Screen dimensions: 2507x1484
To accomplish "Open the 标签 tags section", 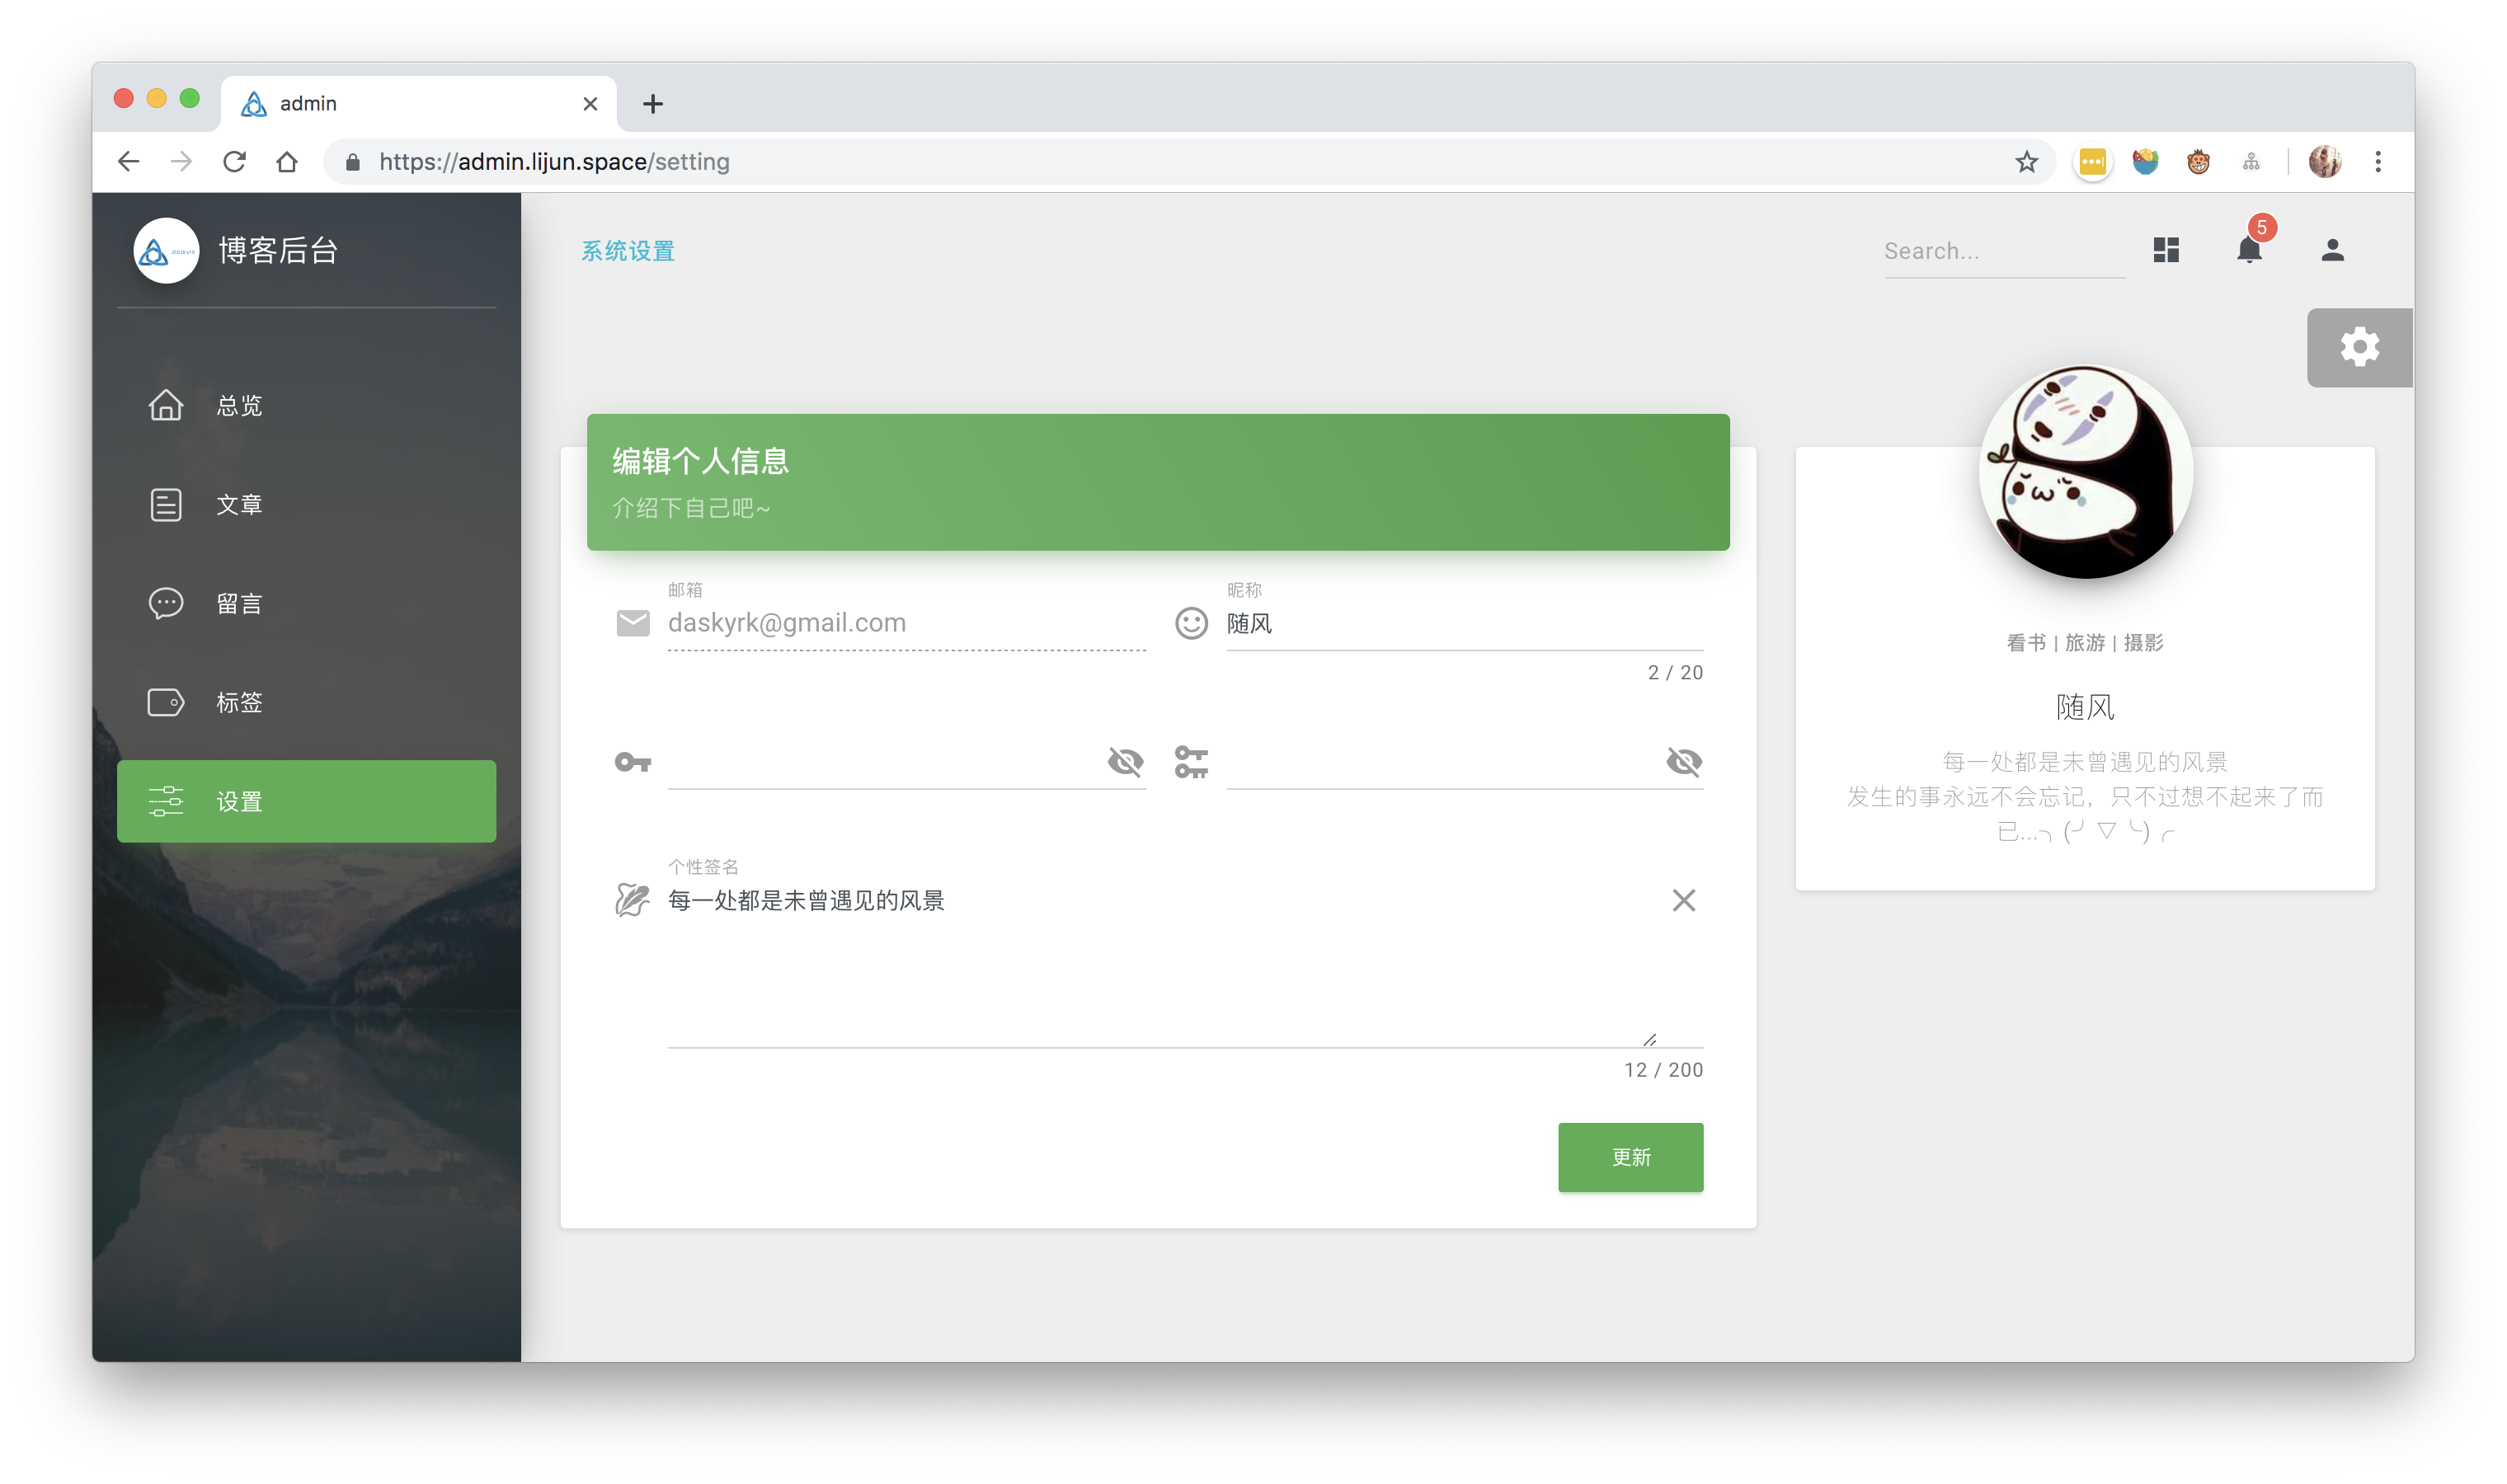I will [306, 702].
